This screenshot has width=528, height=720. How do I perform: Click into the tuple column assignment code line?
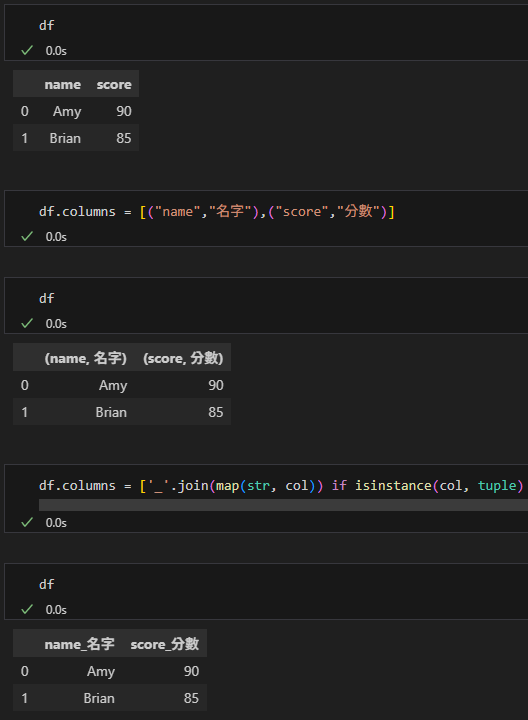tap(217, 212)
